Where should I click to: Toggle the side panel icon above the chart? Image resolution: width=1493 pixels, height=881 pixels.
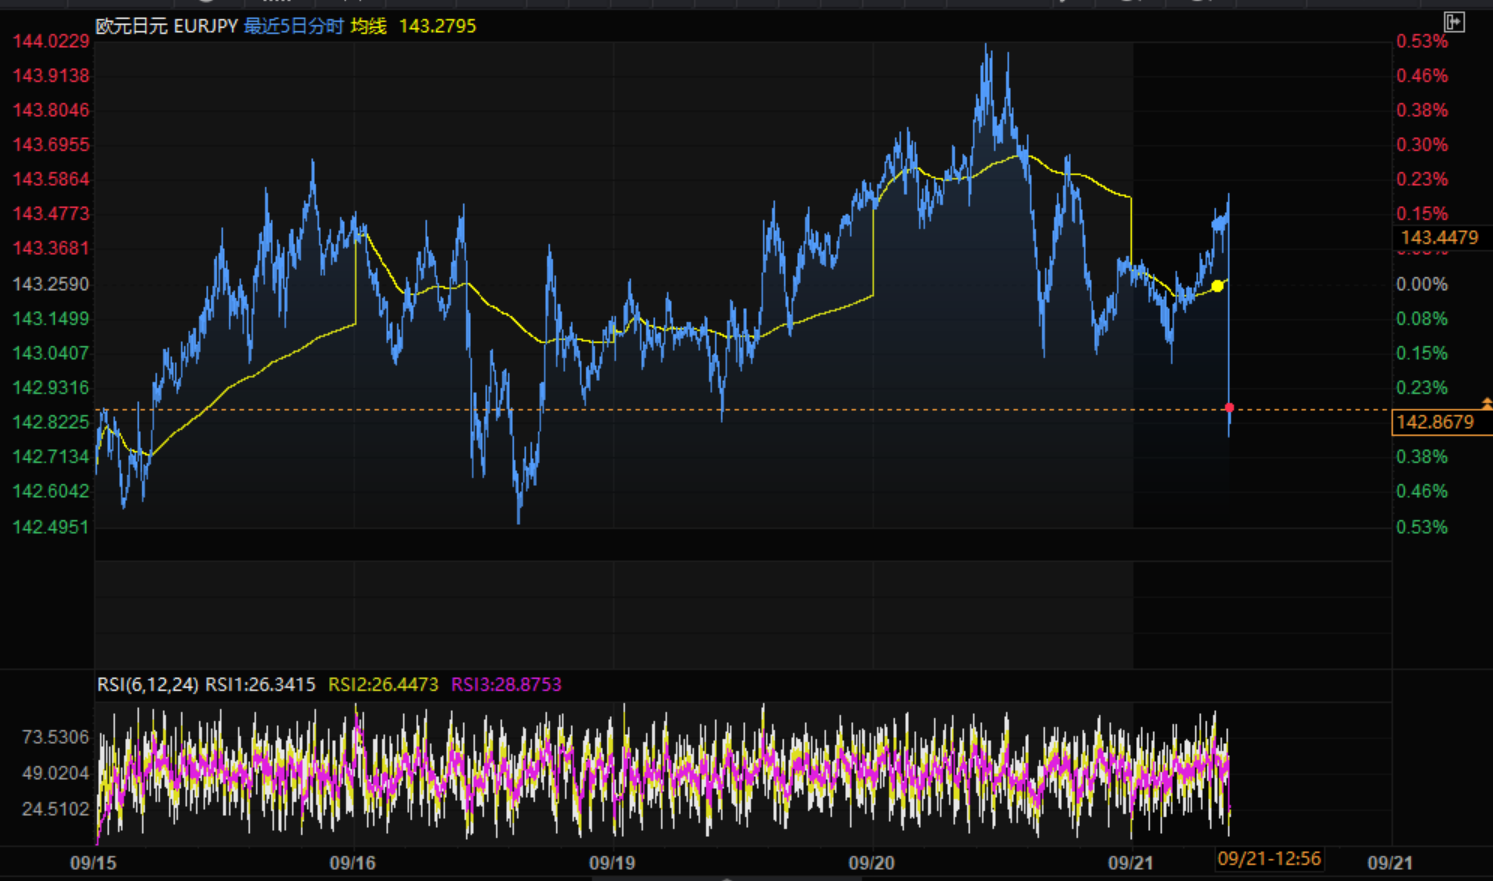[1454, 21]
